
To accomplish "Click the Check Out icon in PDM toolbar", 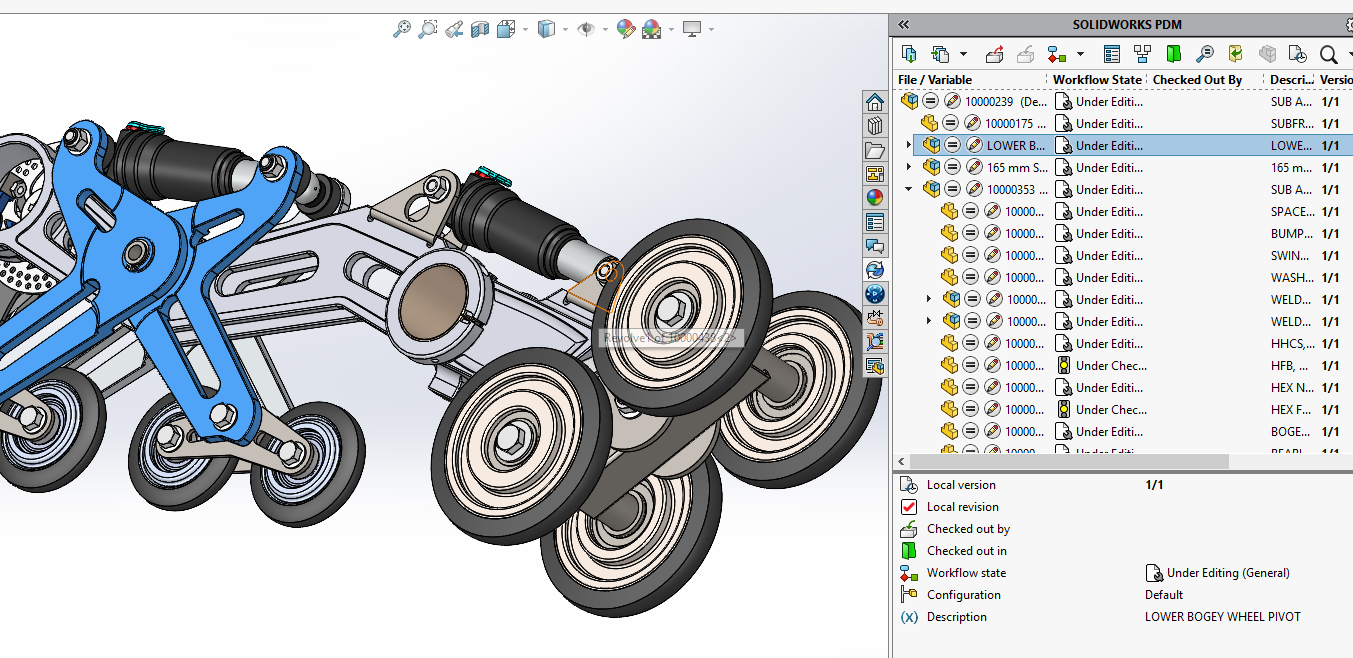I will [995, 53].
